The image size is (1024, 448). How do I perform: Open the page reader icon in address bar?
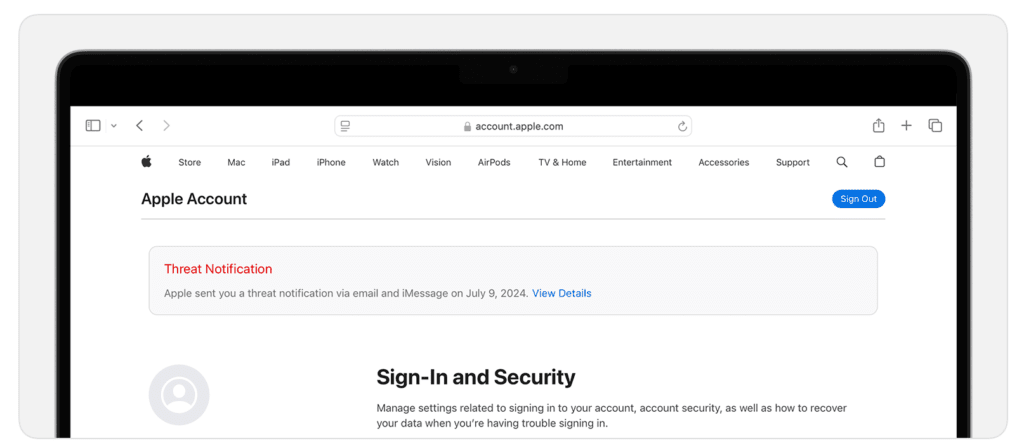[x=345, y=126]
